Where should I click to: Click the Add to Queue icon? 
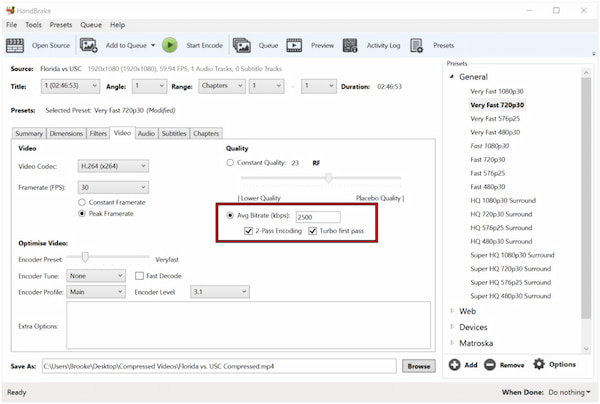point(89,45)
